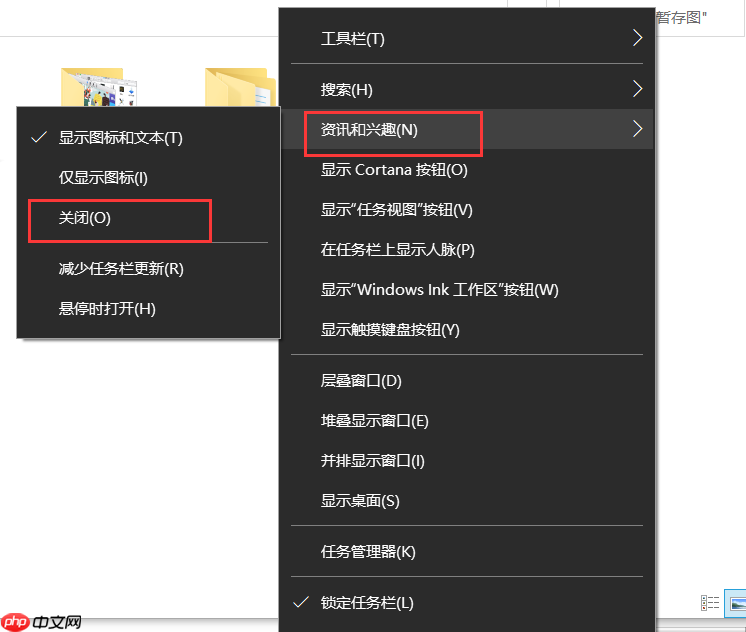Toggle 锁定任务栏(L) checked item
Screen dimensions: 746x632
(467, 603)
